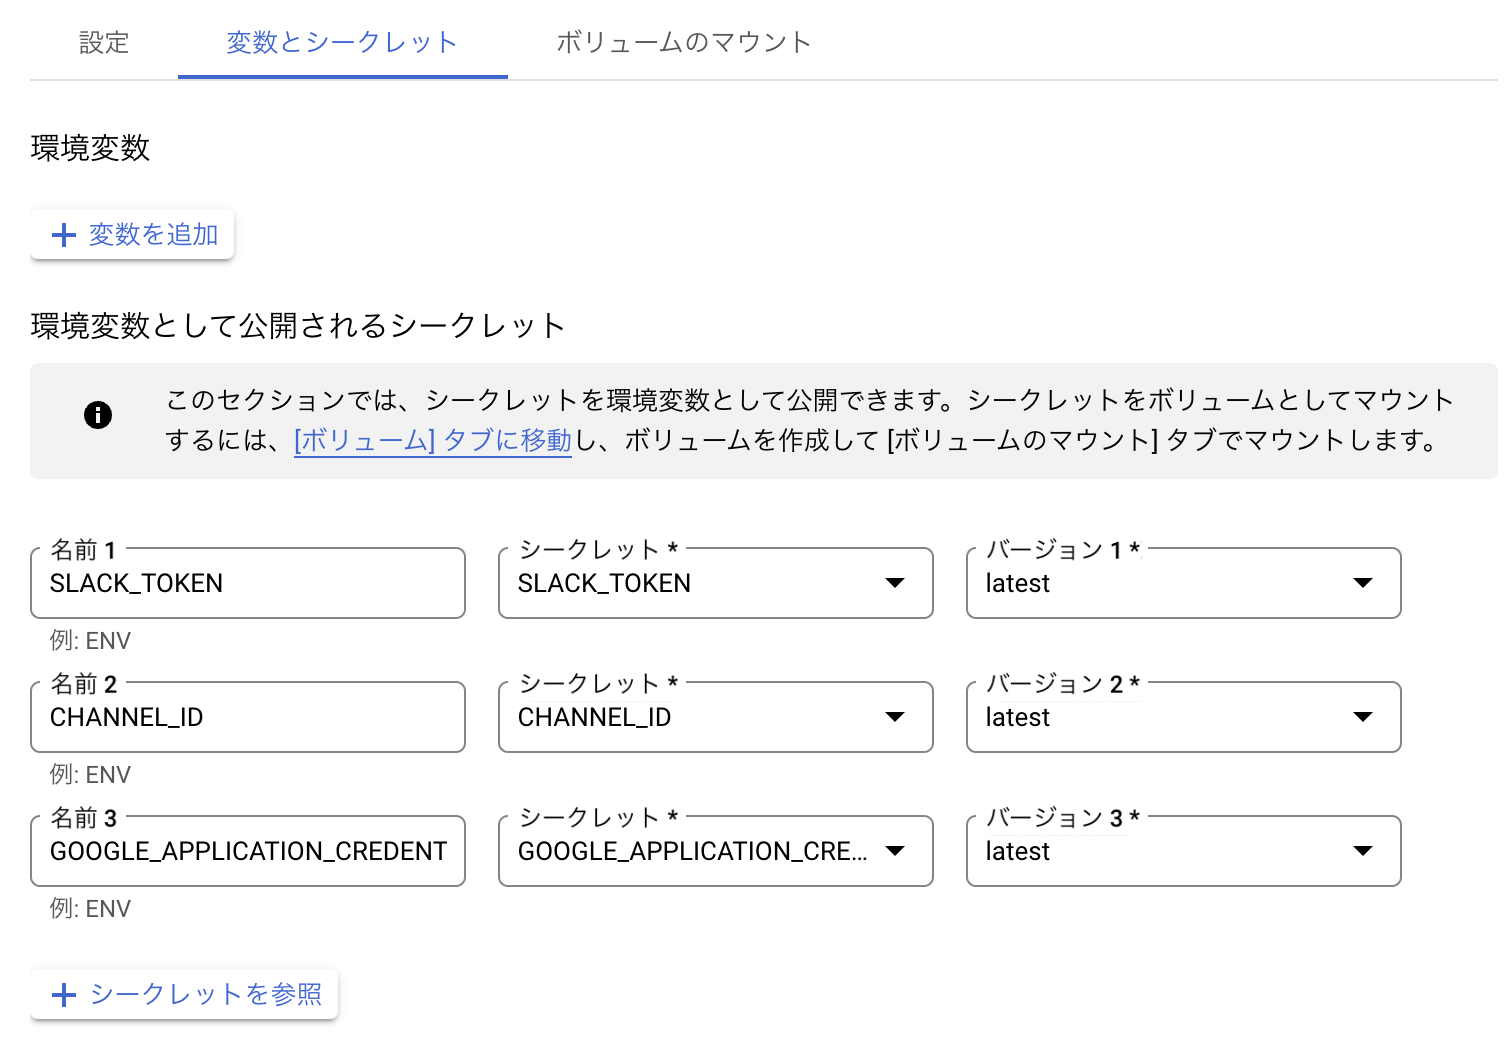Switch to the 設定 tab

104,43
